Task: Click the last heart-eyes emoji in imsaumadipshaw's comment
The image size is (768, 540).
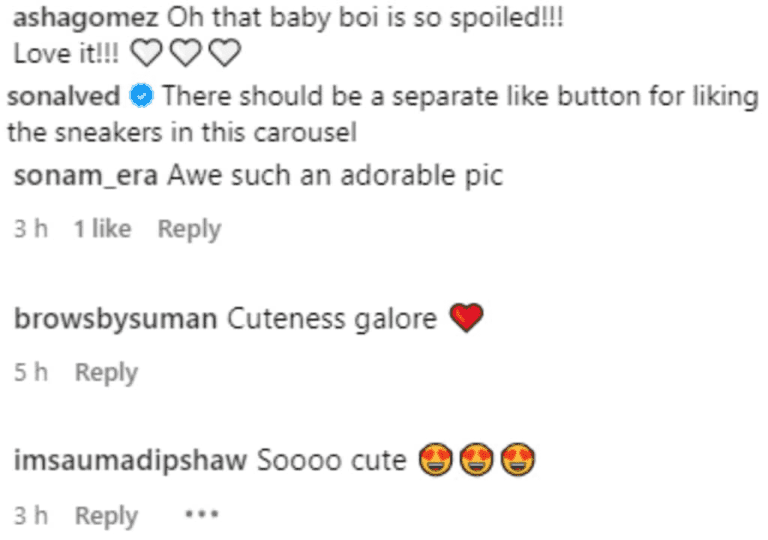Action: [x=520, y=462]
